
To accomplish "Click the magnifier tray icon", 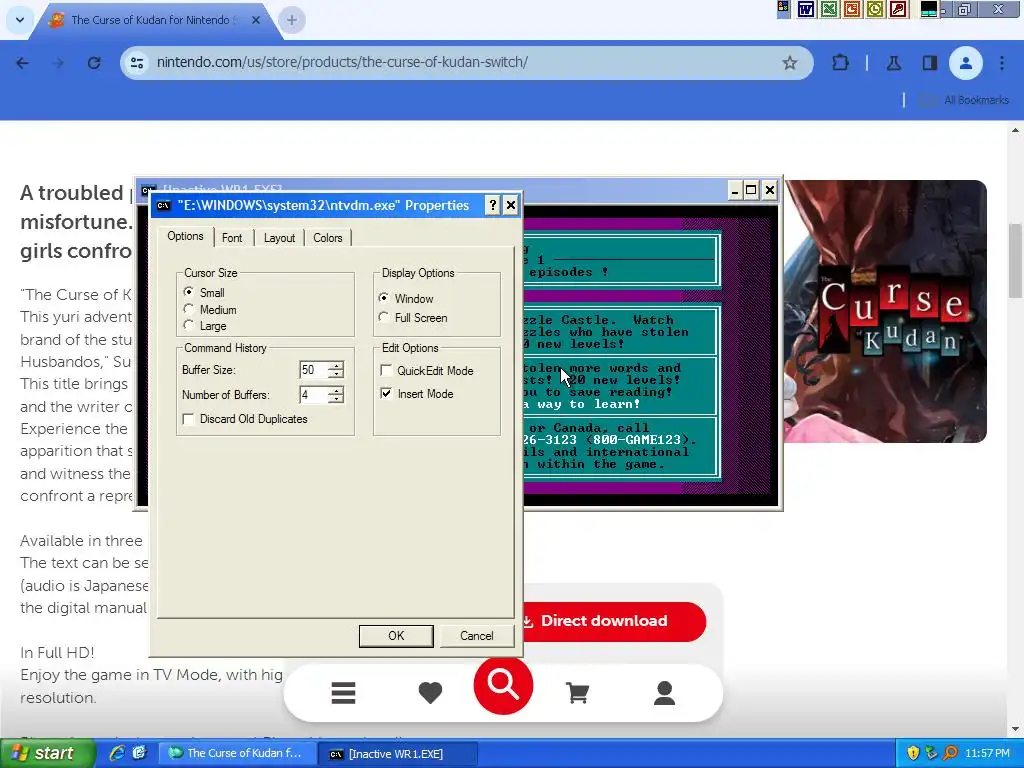I will pyautogui.click(x=951, y=754).
